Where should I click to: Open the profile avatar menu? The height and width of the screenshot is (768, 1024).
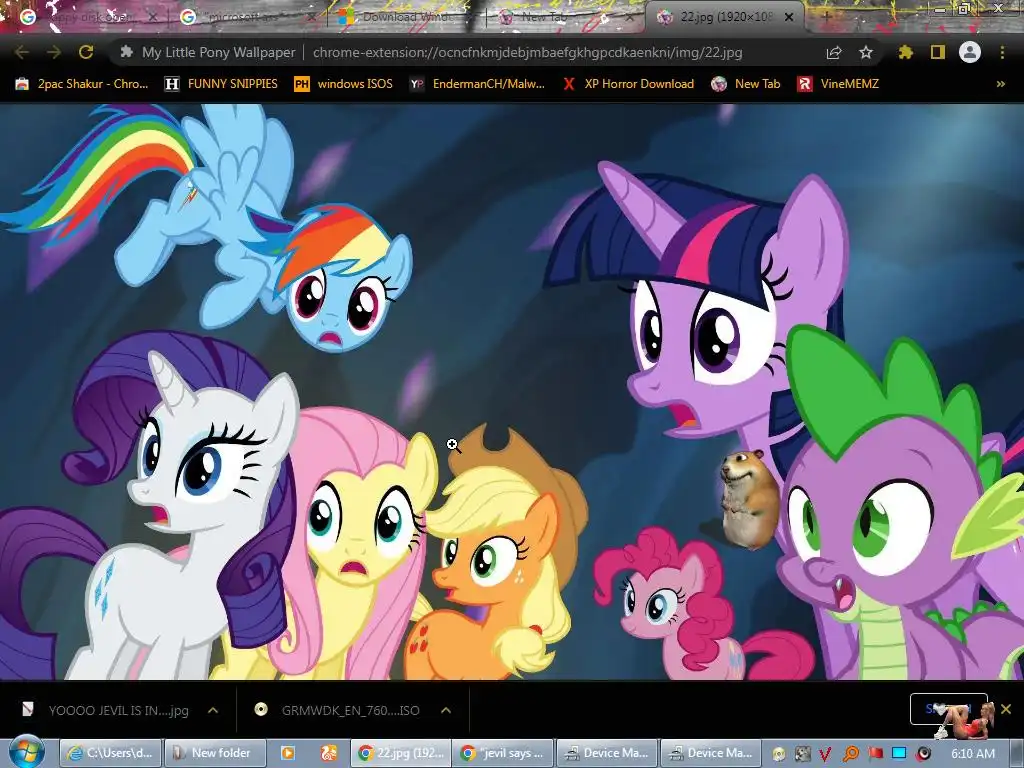click(x=970, y=52)
